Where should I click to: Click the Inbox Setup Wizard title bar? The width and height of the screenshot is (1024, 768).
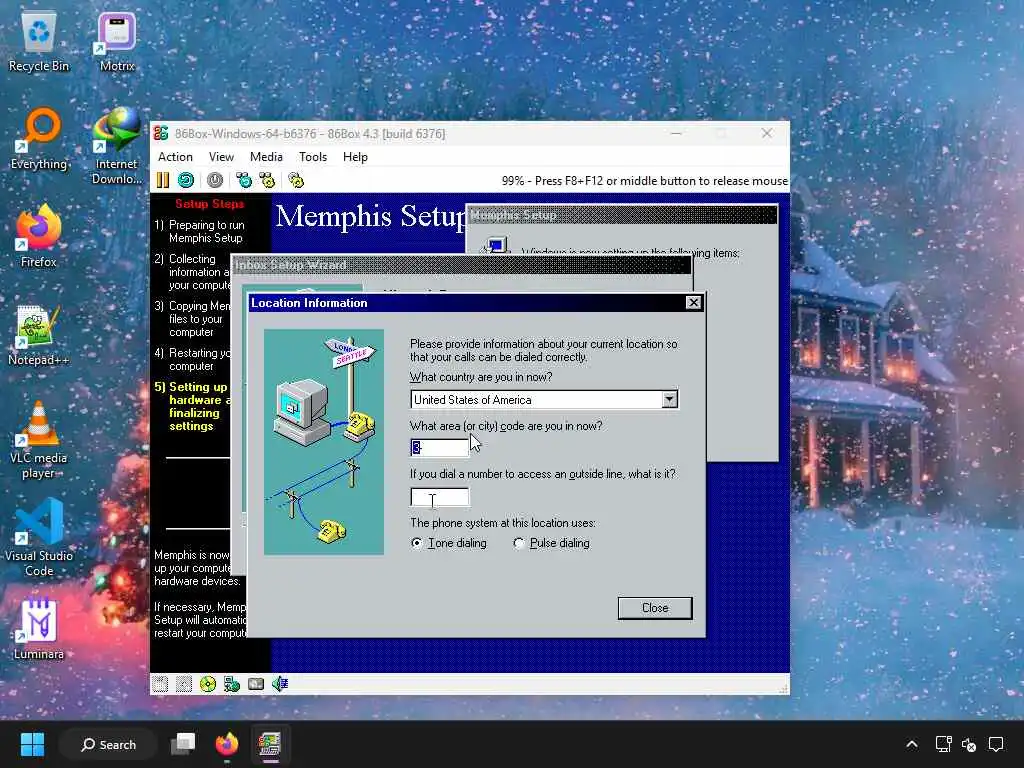pyautogui.click(x=461, y=264)
